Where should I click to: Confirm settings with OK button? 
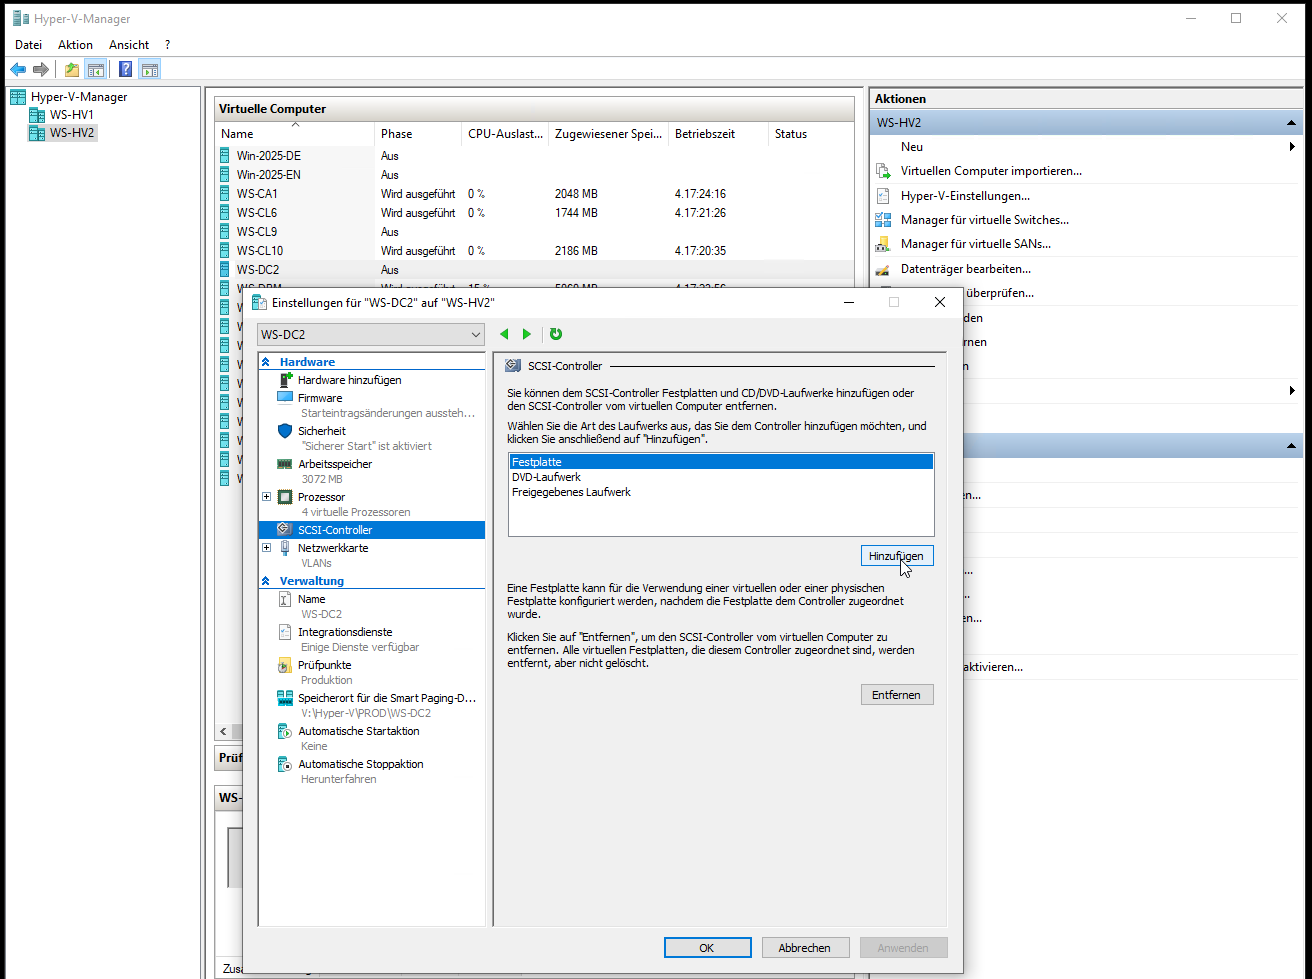pyautogui.click(x=707, y=948)
